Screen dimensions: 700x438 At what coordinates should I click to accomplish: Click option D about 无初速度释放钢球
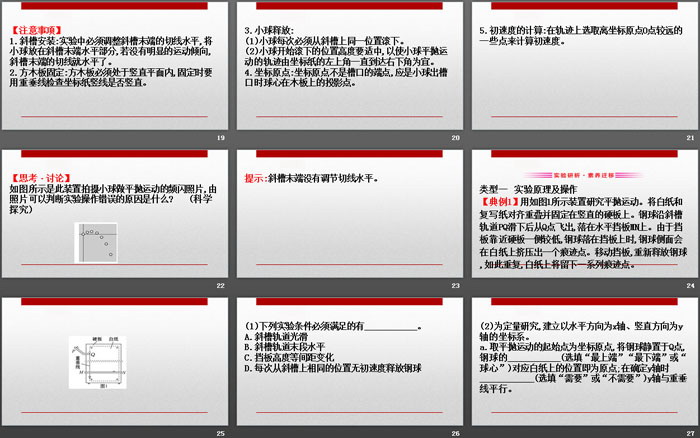click(x=333, y=368)
